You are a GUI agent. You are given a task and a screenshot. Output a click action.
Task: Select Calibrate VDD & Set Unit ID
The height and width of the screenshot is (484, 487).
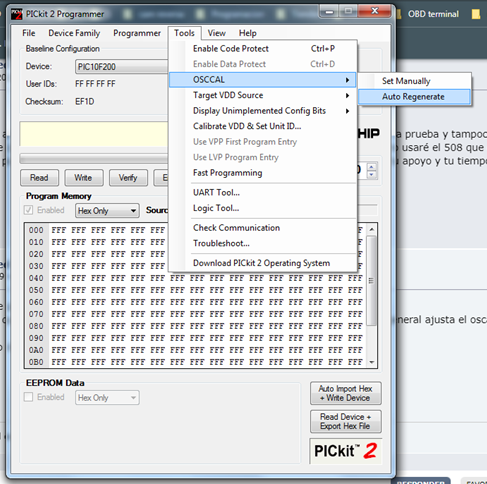[263, 126]
